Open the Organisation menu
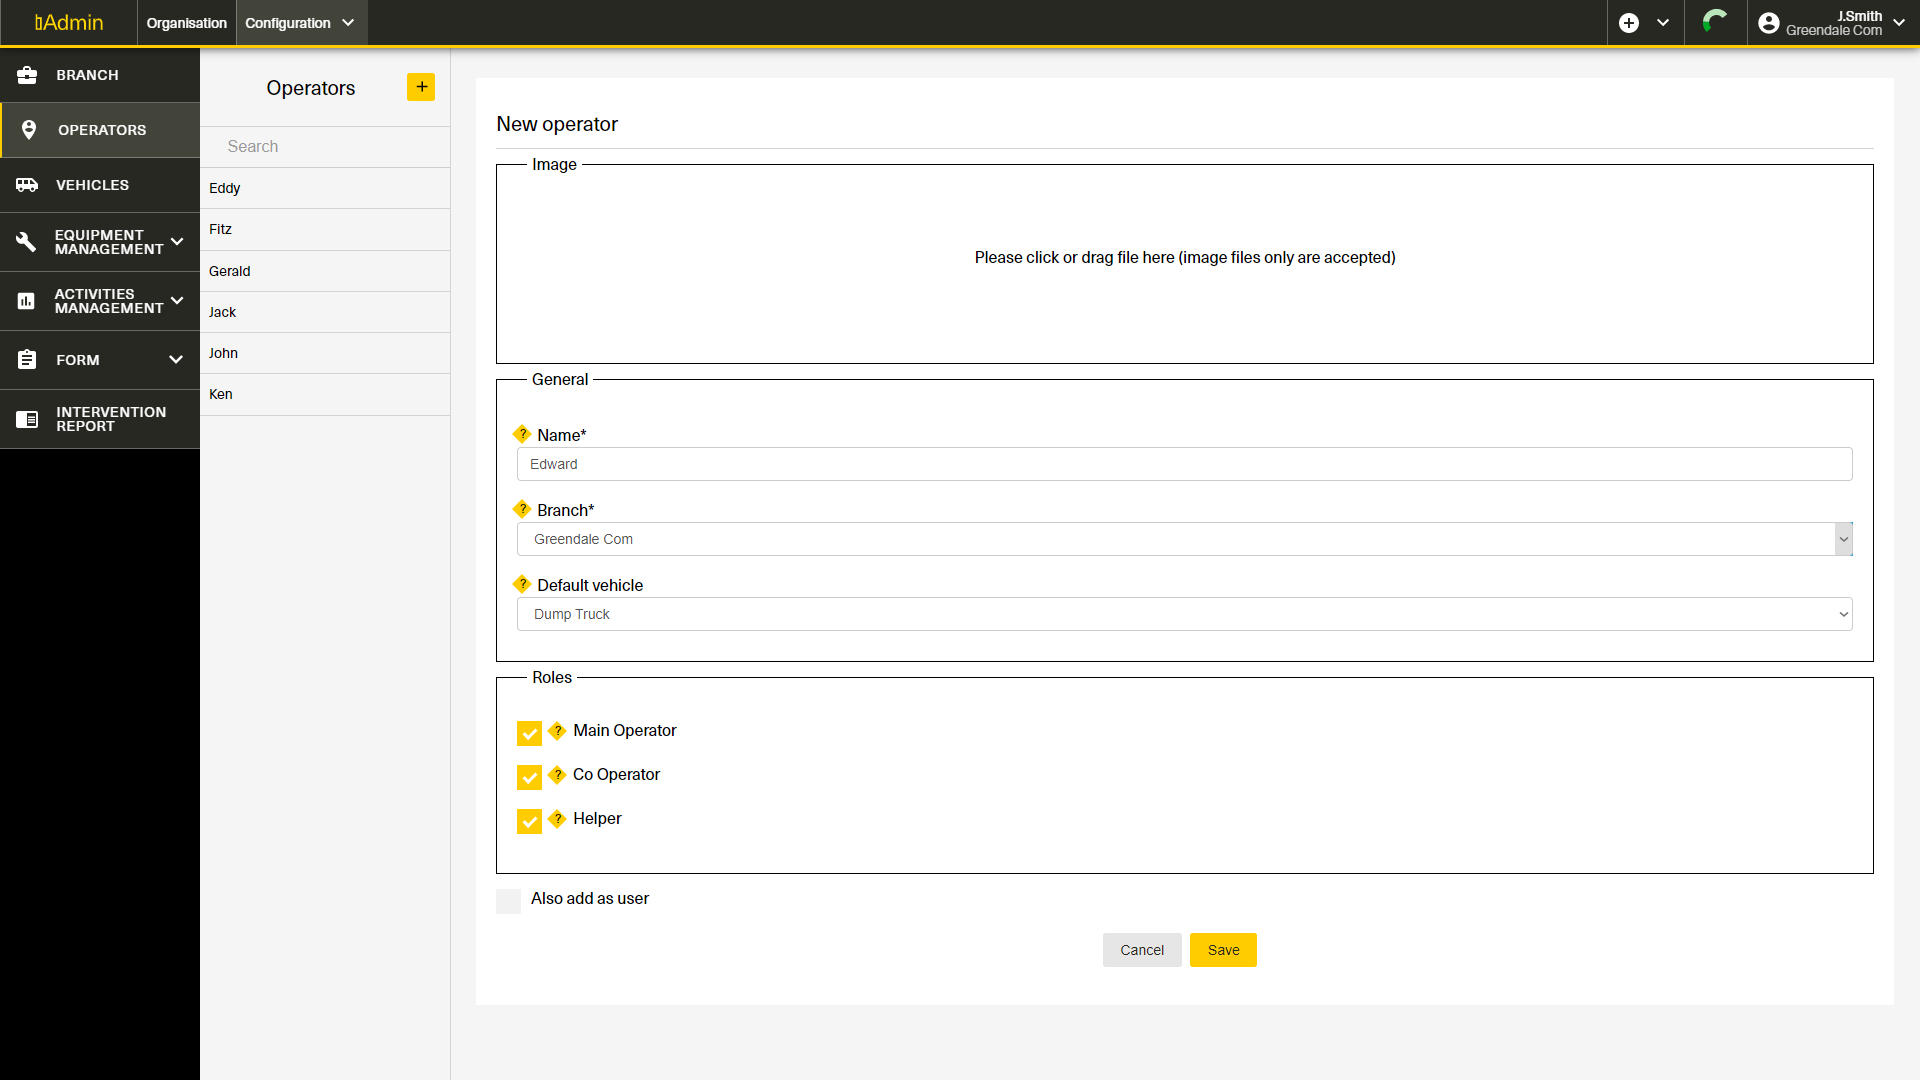 pos(186,23)
